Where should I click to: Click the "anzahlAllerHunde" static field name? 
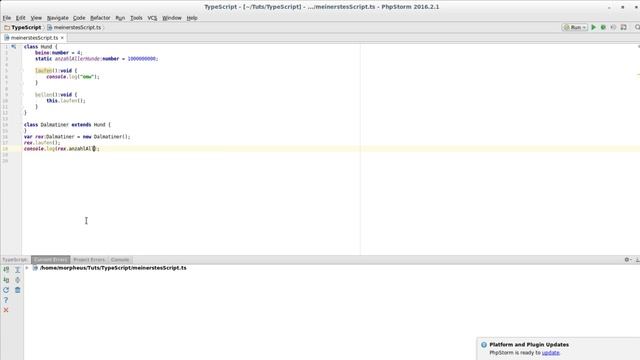coord(78,59)
